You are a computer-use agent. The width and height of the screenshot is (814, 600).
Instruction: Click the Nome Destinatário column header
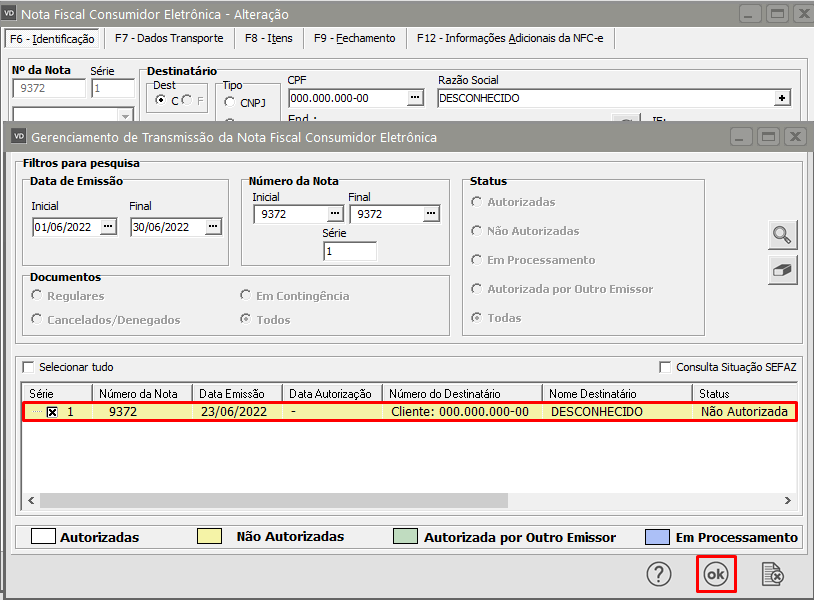click(x=592, y=394)
